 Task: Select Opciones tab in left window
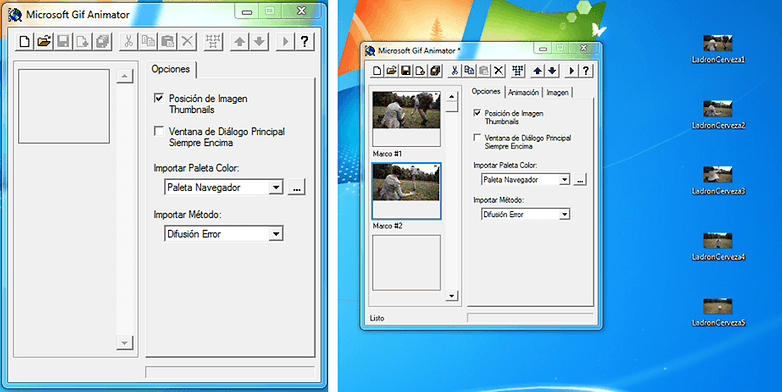tap(171, 69)
